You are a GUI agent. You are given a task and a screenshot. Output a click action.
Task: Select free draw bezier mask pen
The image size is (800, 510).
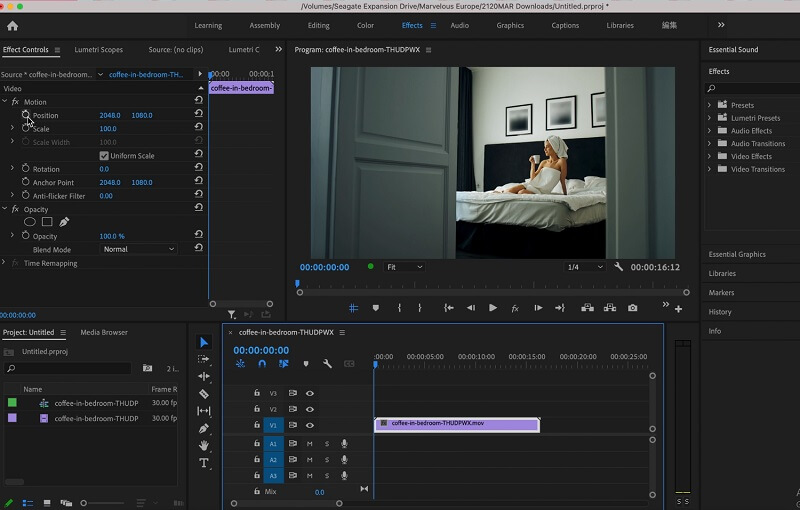coord(64,222)
